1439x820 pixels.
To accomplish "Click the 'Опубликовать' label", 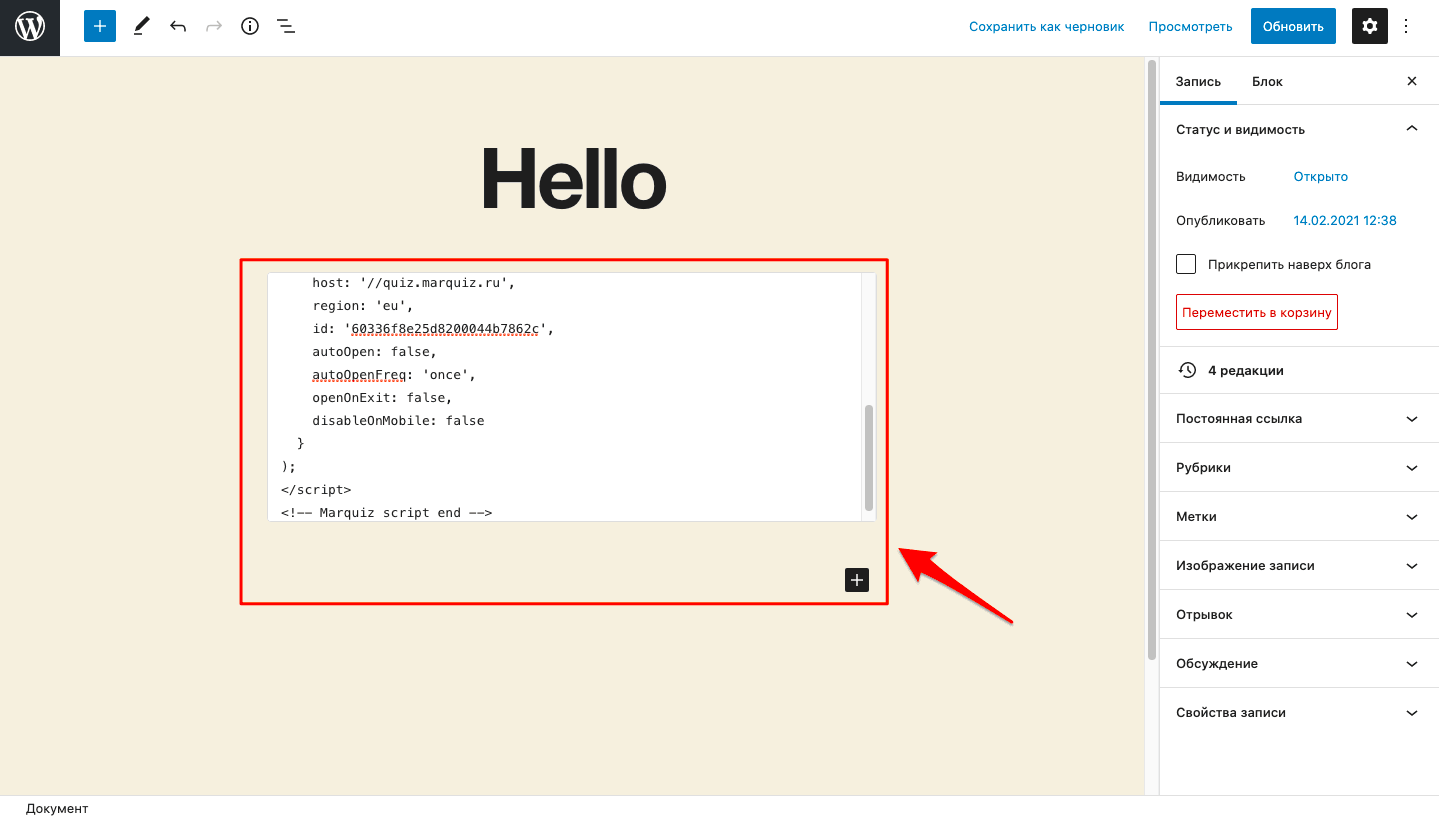I will (1221, 221).
